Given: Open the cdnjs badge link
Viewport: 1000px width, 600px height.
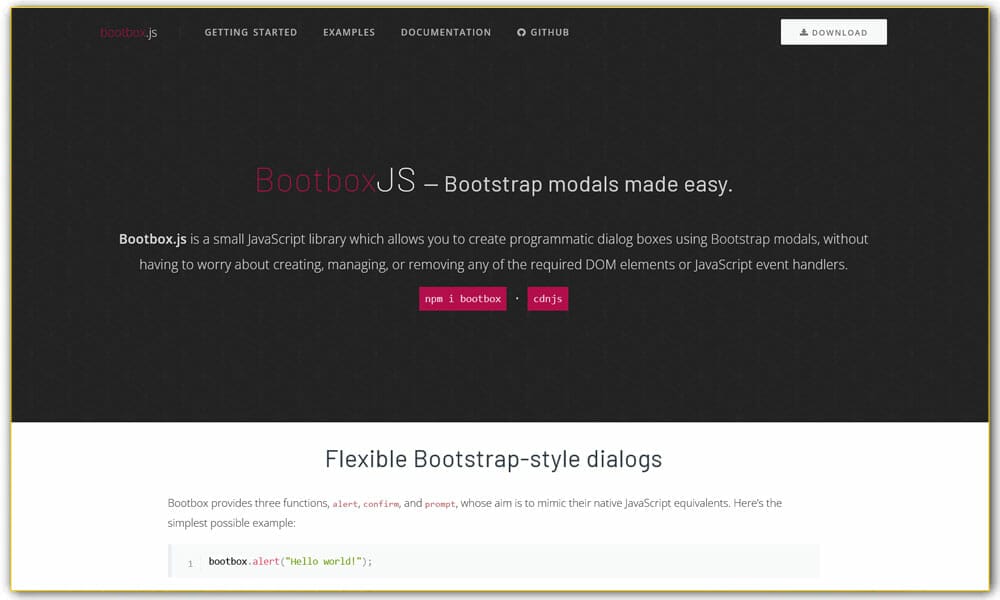Looking at the screenshot, I should click(x=547, y=298).
